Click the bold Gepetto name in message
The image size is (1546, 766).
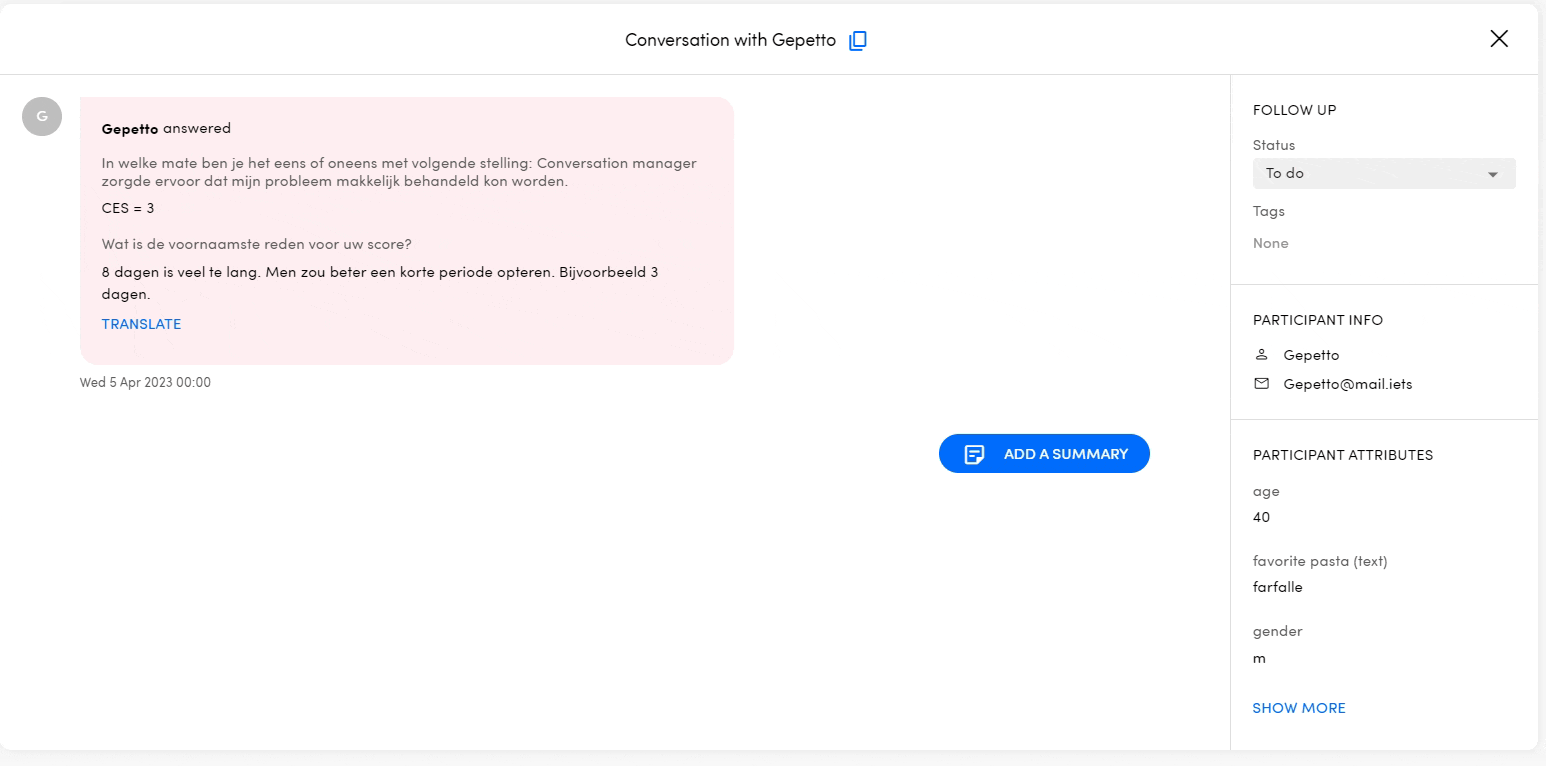pyautogui.click(x=130, y=129)
